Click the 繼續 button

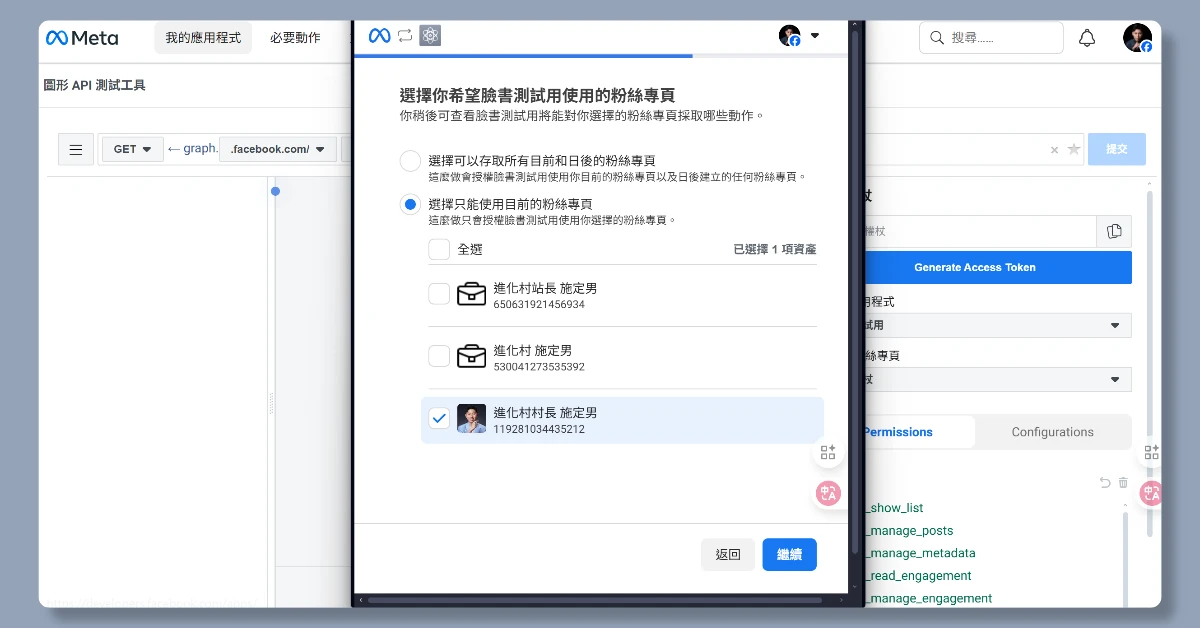coord(789,555)
